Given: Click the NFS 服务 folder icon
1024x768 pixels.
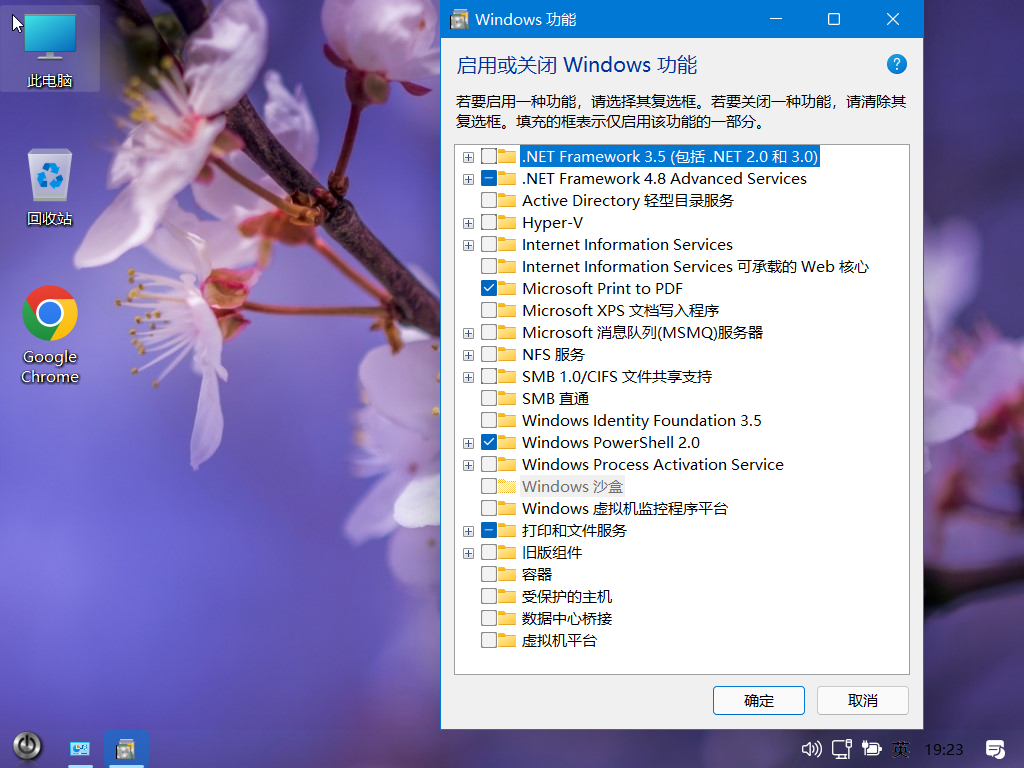Looking at the screenshot, I should pos(507,354).
